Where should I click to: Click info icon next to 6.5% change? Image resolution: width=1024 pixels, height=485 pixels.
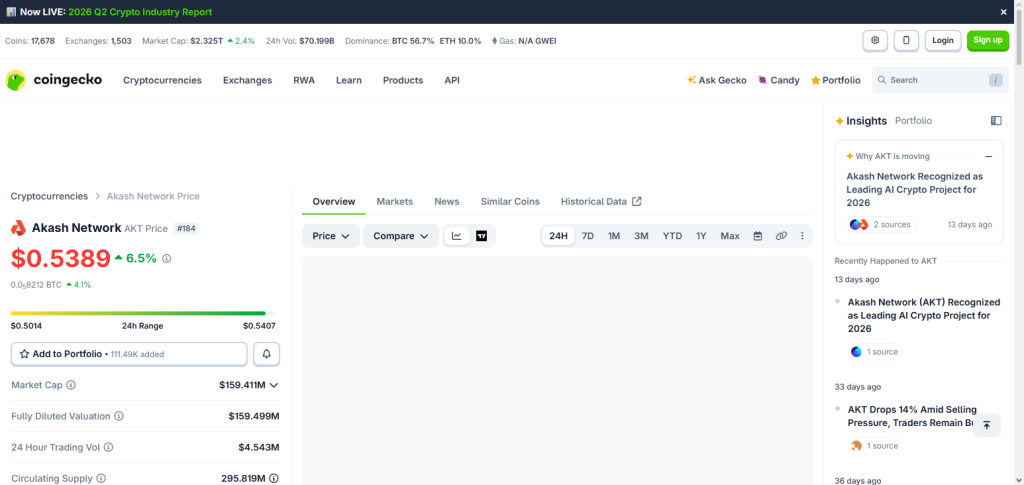(167, 258)
